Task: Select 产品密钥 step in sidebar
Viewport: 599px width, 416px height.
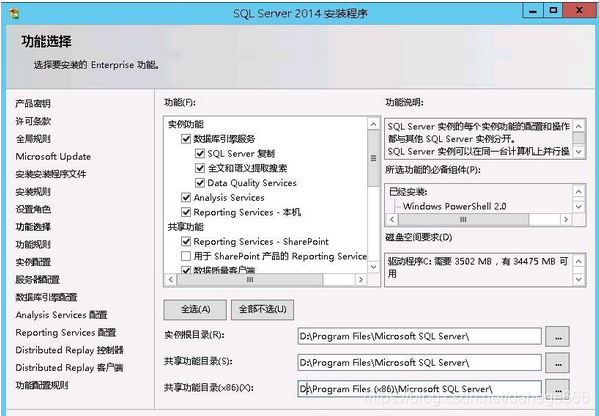Action: (x=33, y=104)
